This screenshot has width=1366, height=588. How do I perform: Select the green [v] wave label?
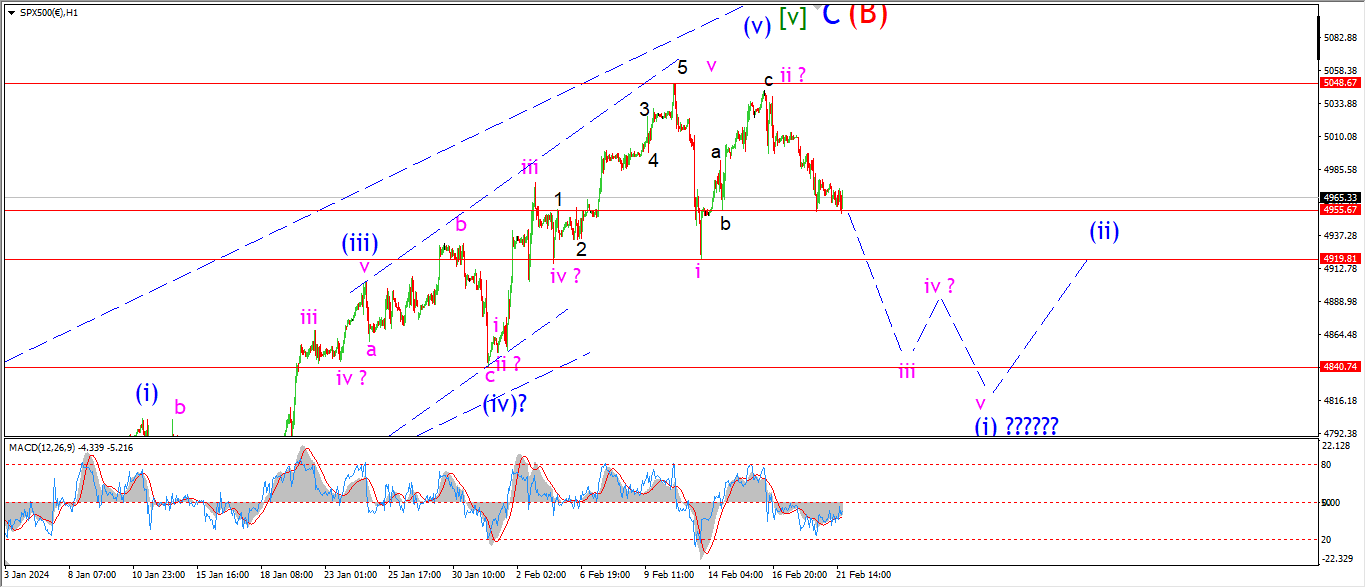tap(793, 17)
